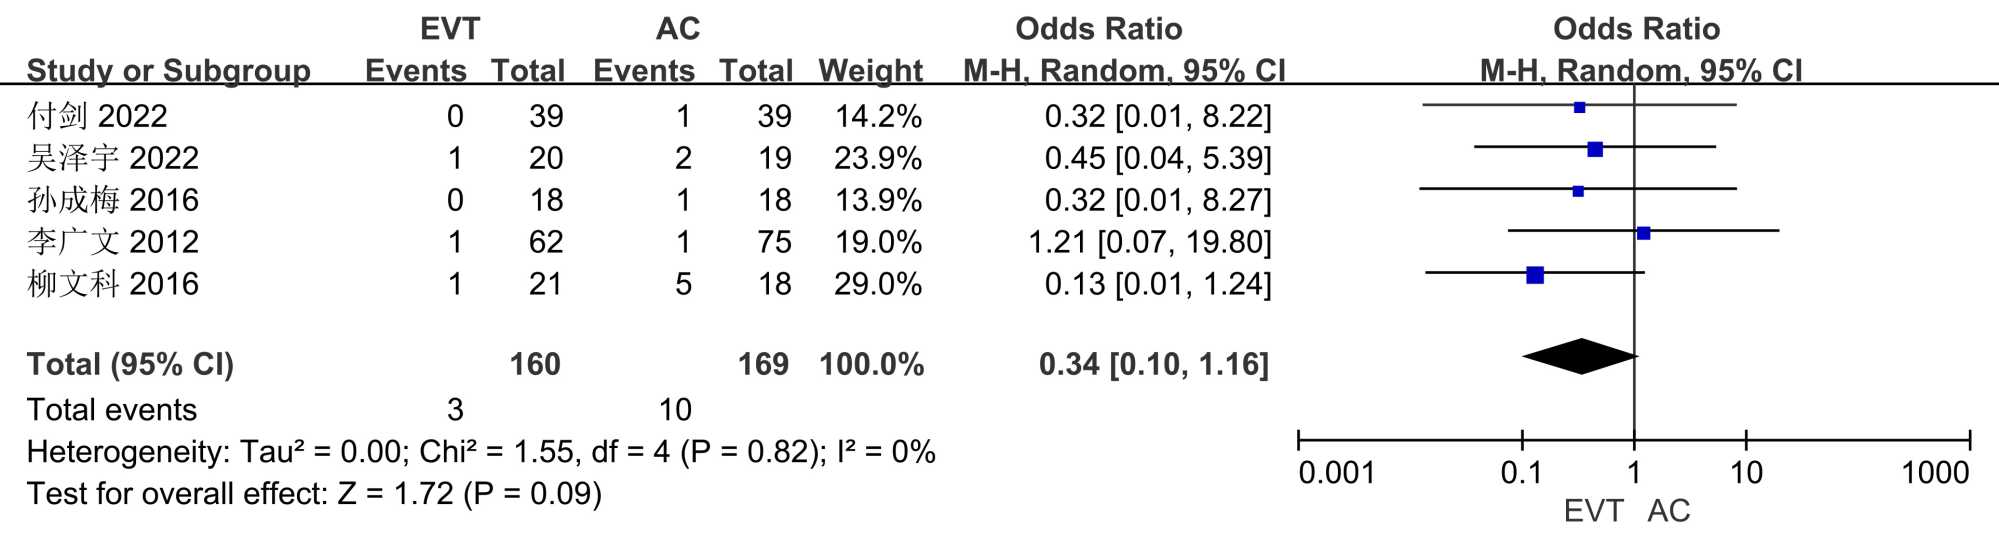Click the 10 axis tick label
1999x545 pixels.
click(x=1746, y=473)
